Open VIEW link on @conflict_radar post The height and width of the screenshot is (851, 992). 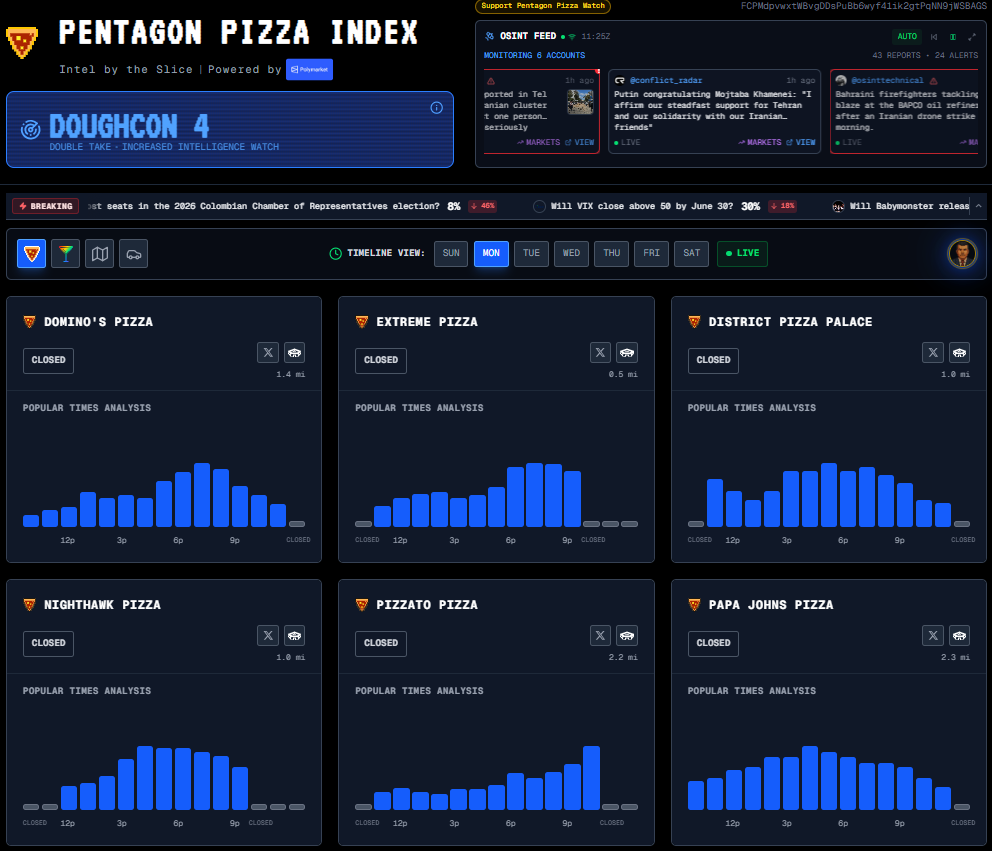800,142
